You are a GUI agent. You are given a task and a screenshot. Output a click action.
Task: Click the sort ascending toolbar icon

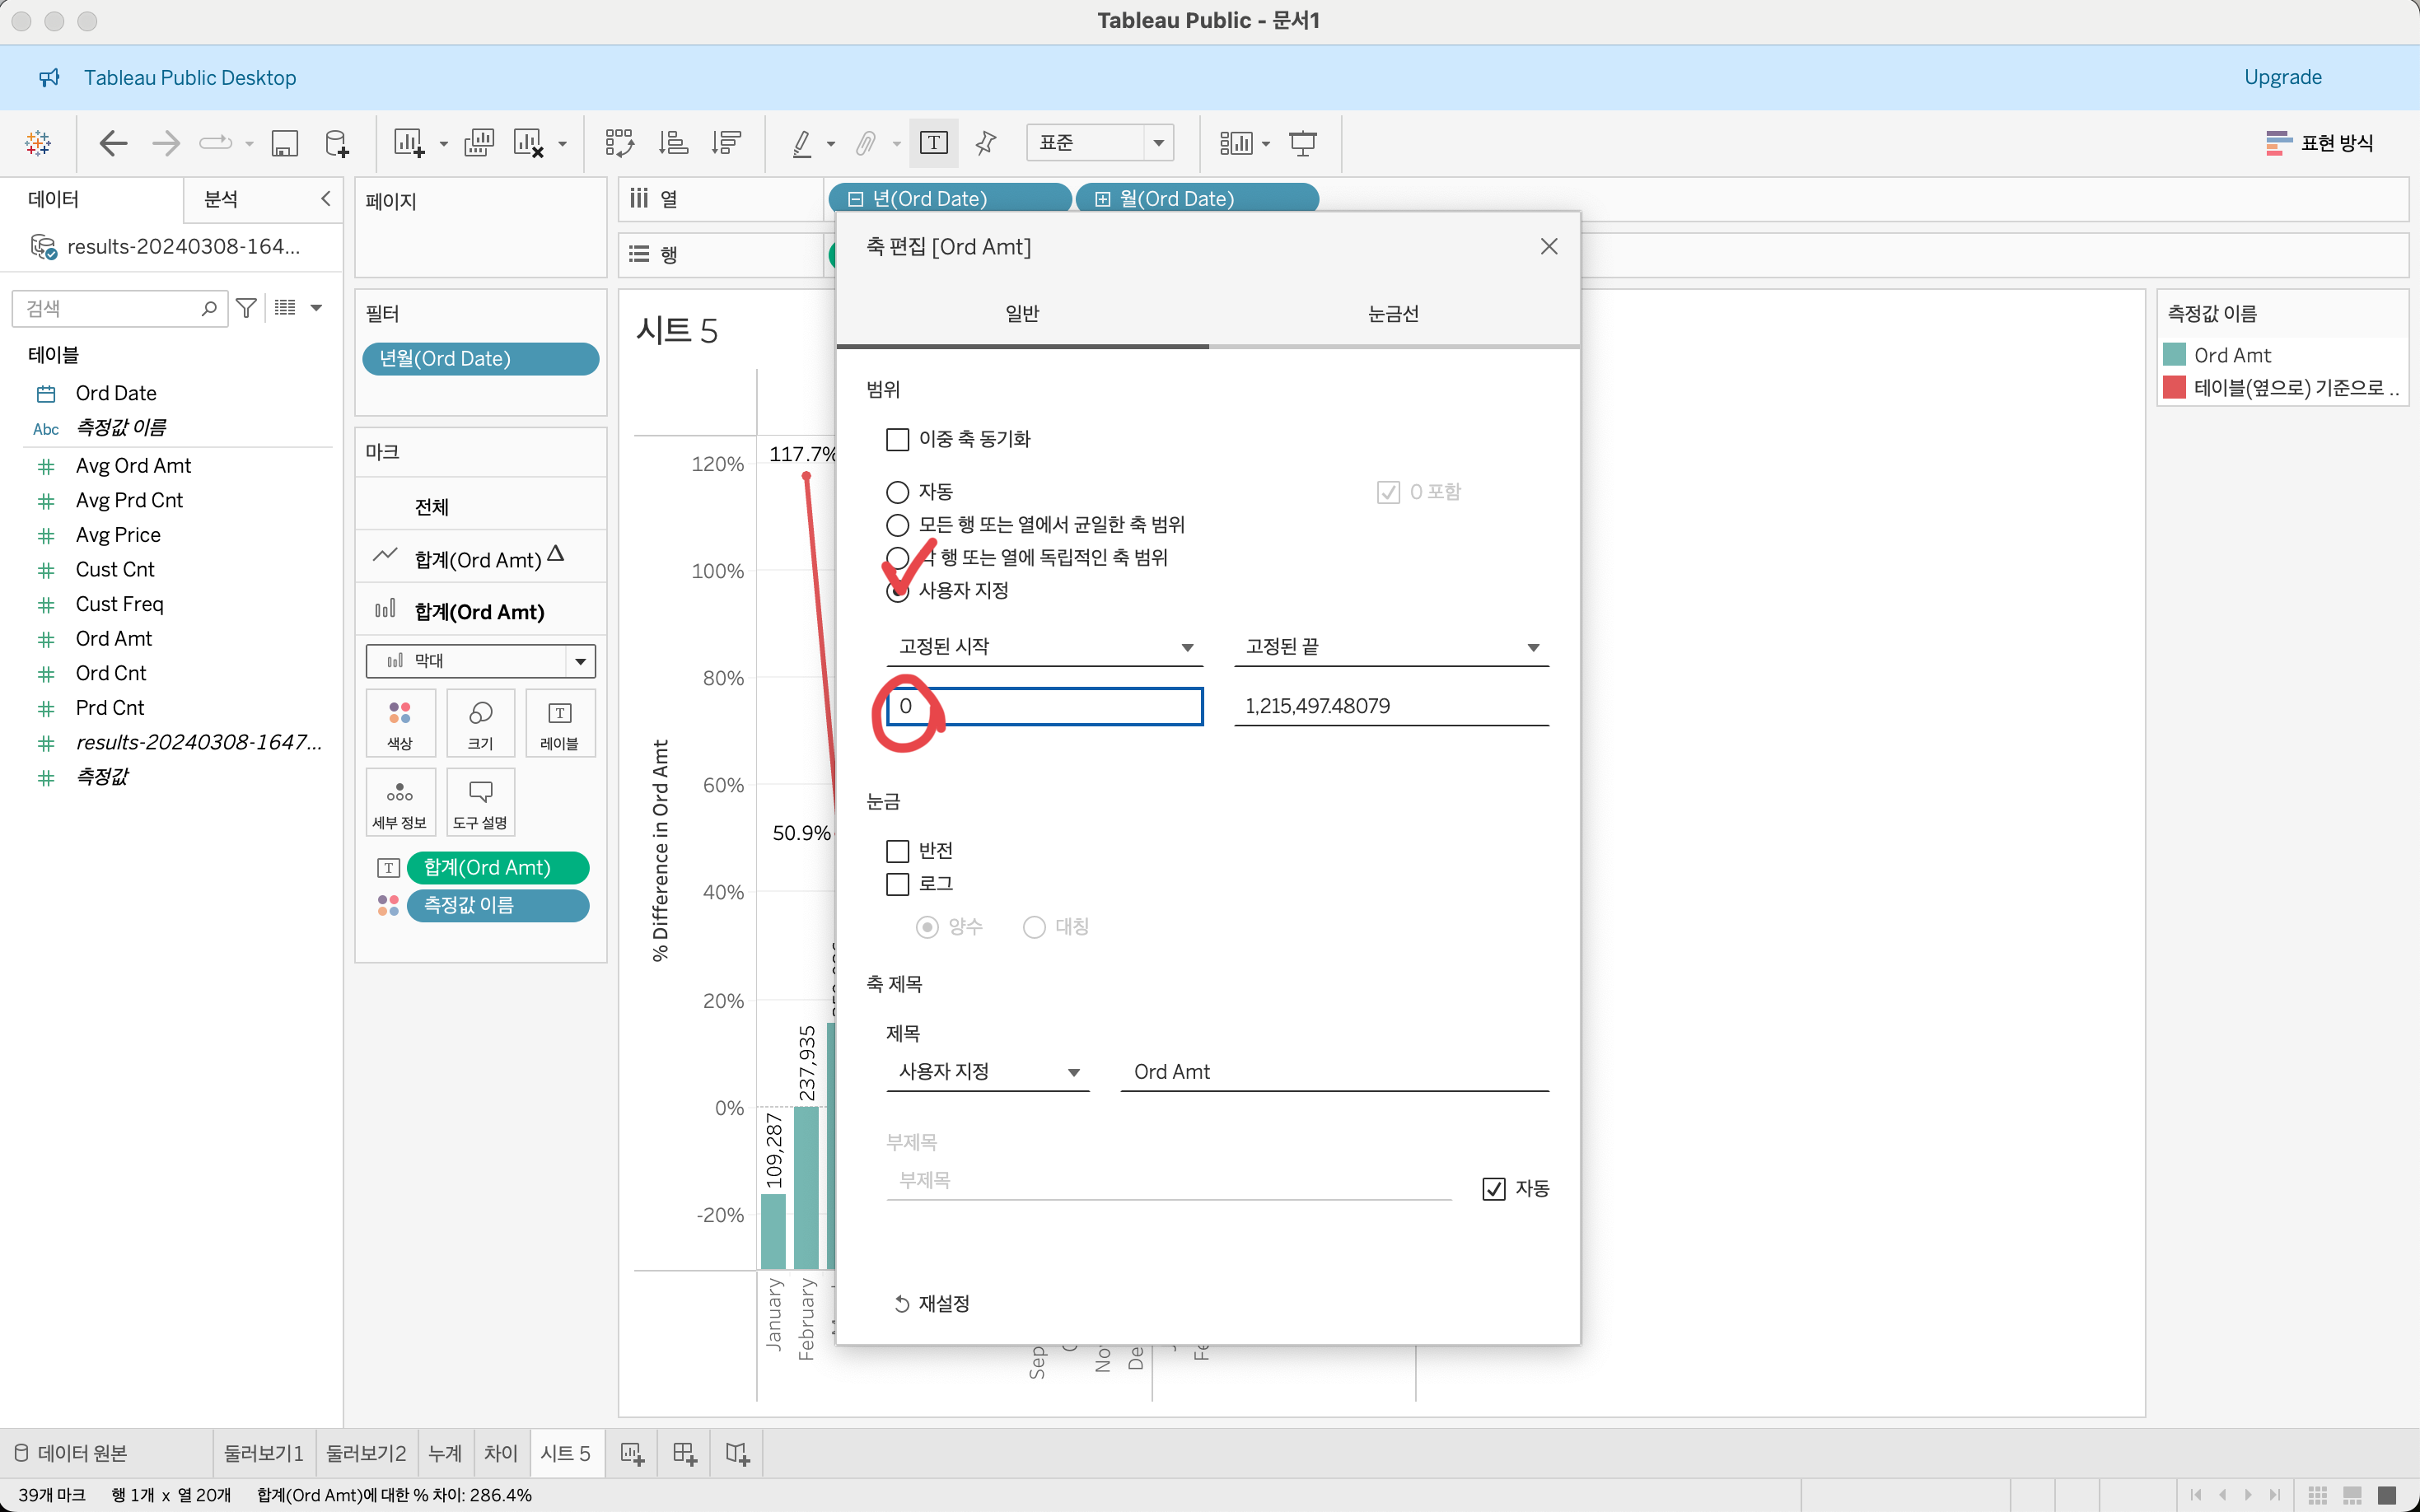tap(673, 143)
